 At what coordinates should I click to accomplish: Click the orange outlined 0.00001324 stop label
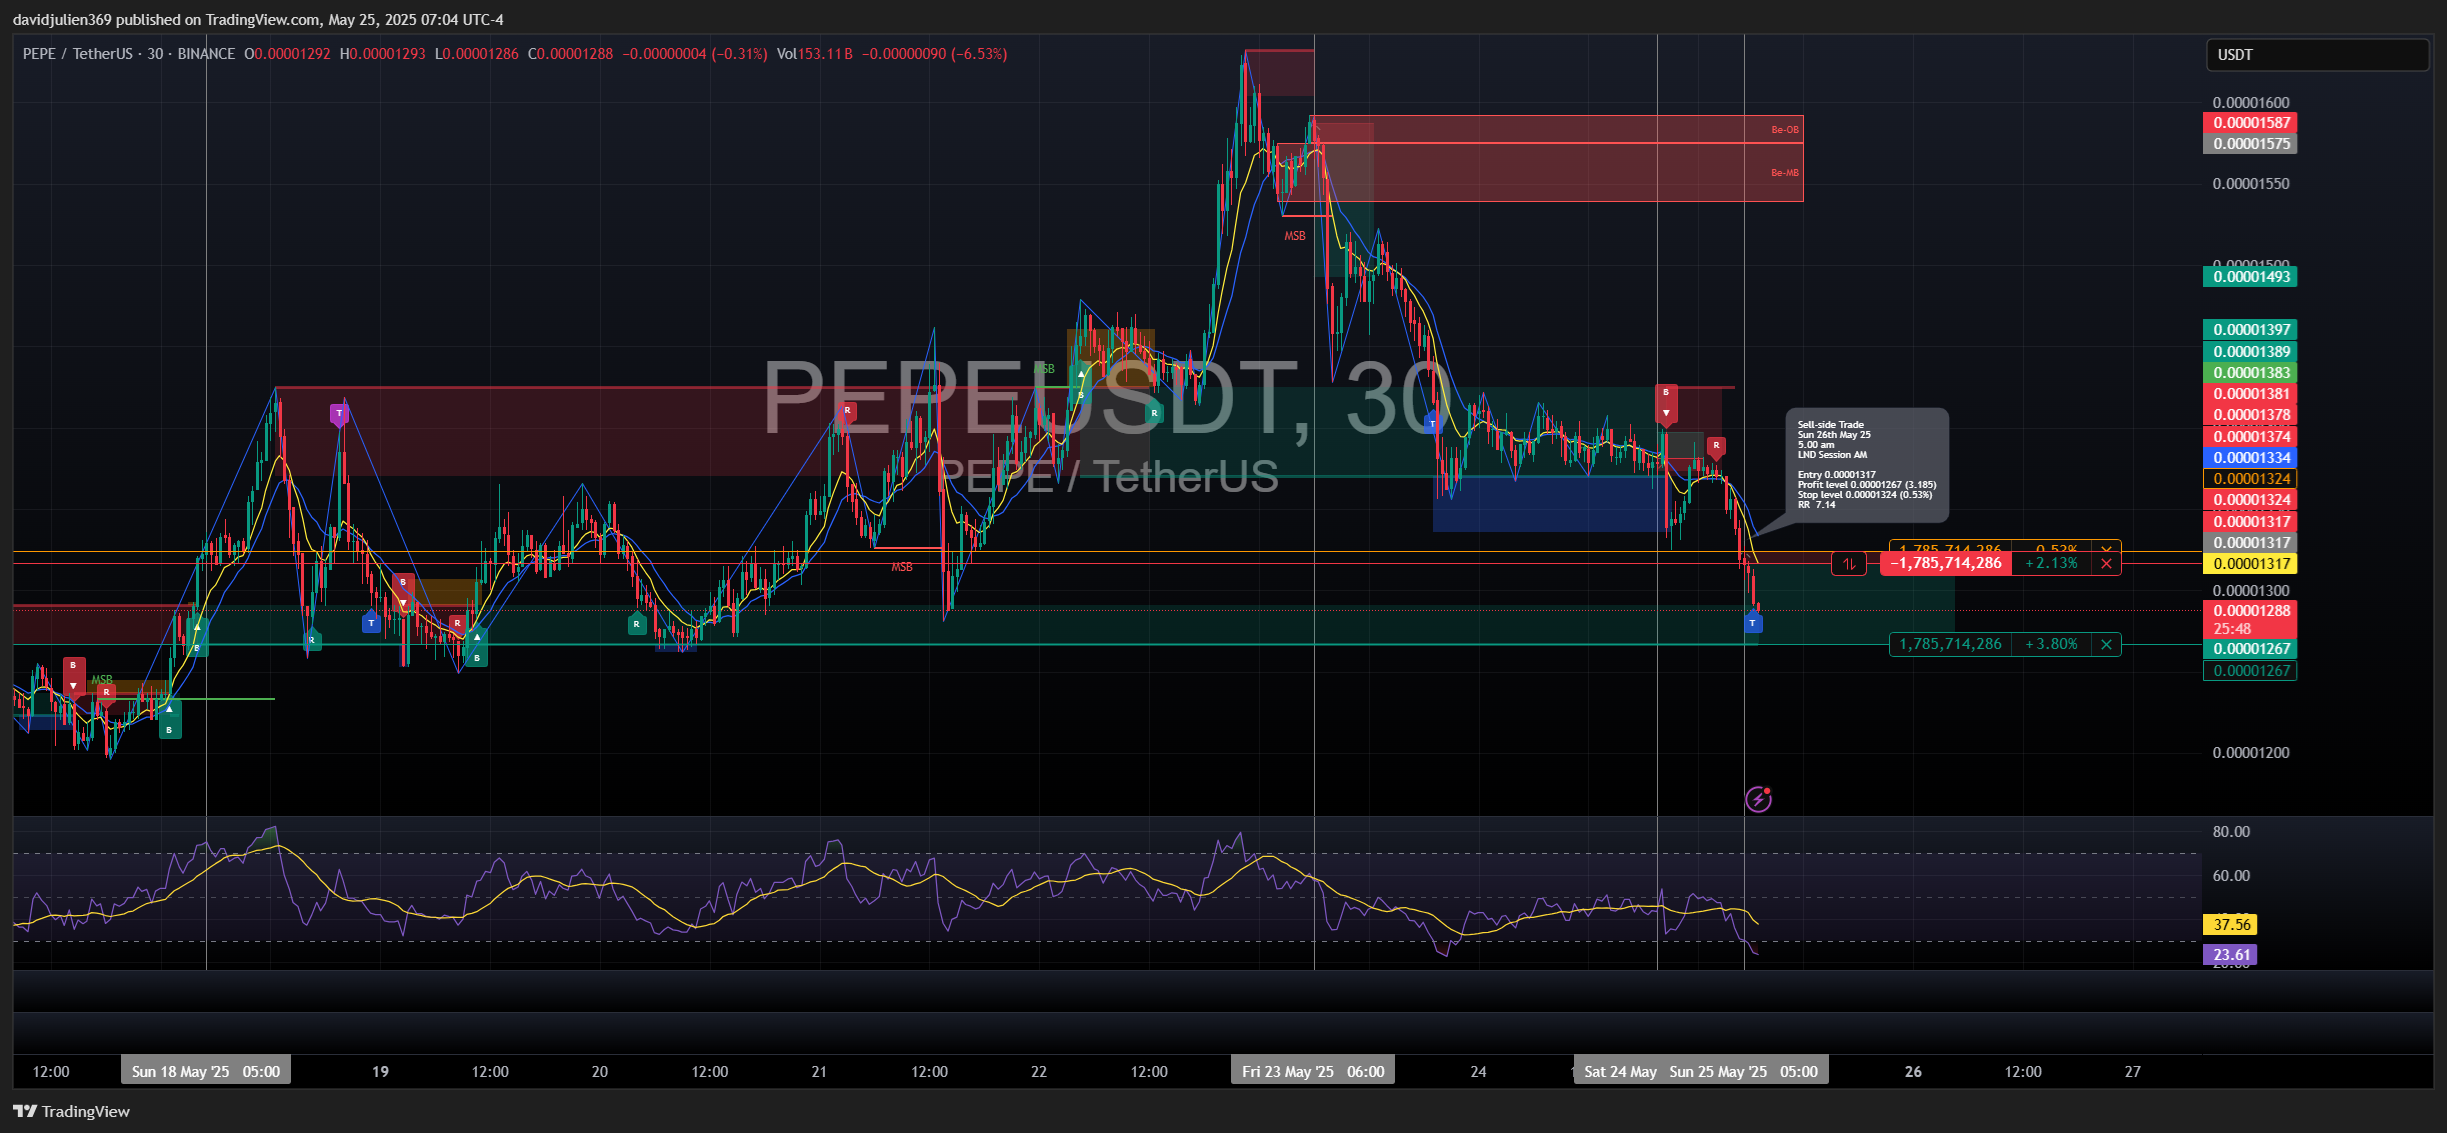[x=2250, y=479]
